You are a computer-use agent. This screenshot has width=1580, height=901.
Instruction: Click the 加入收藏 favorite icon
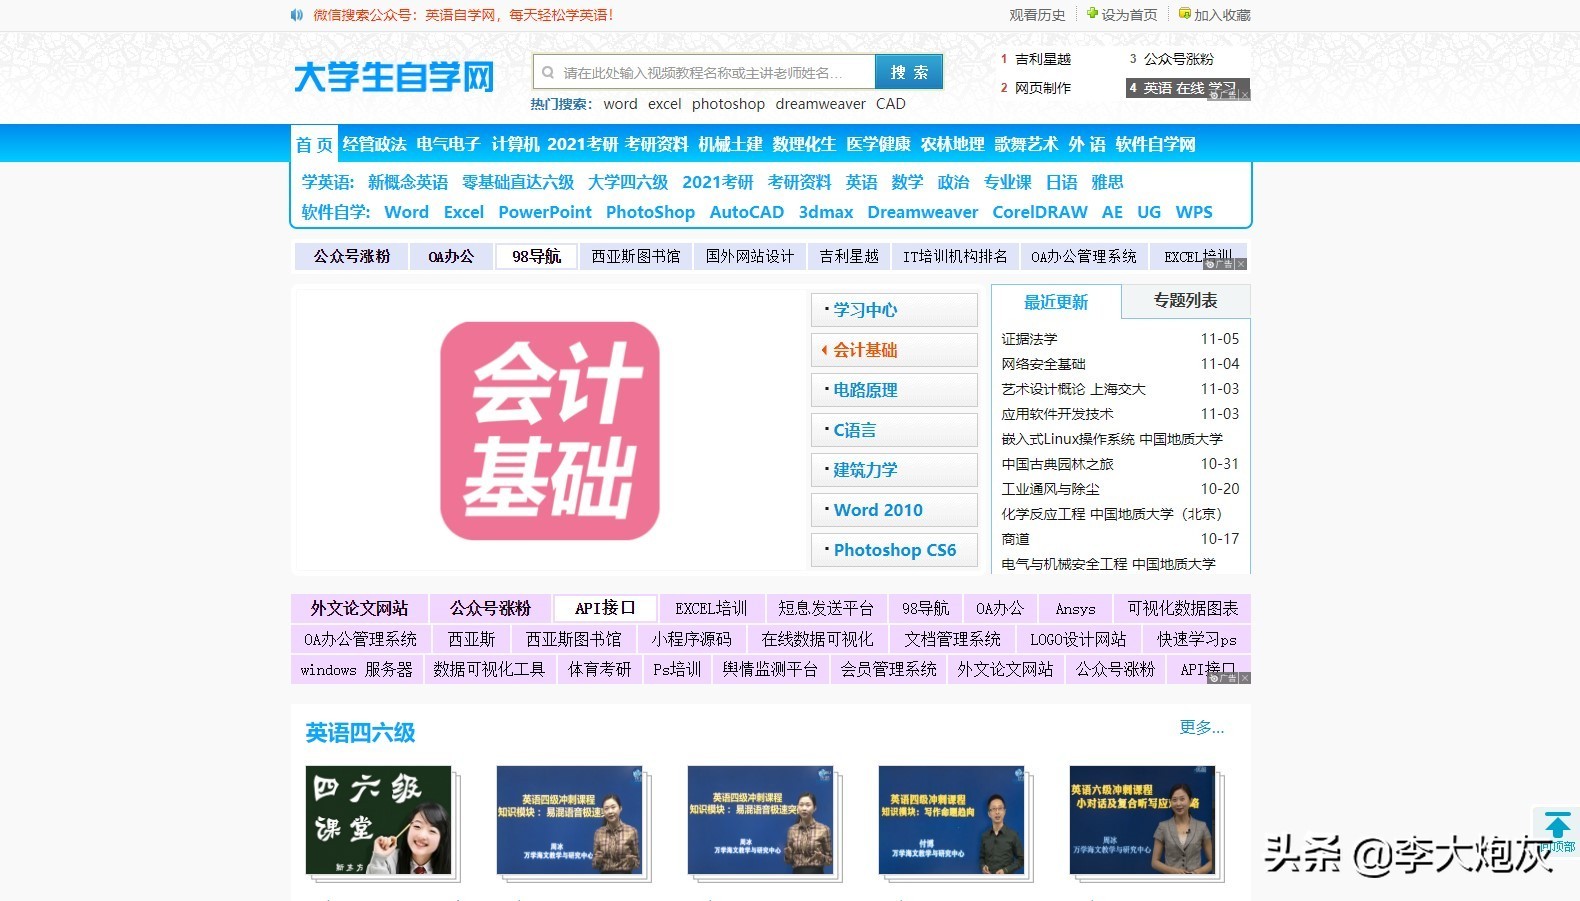click(x=1185, y=14)
